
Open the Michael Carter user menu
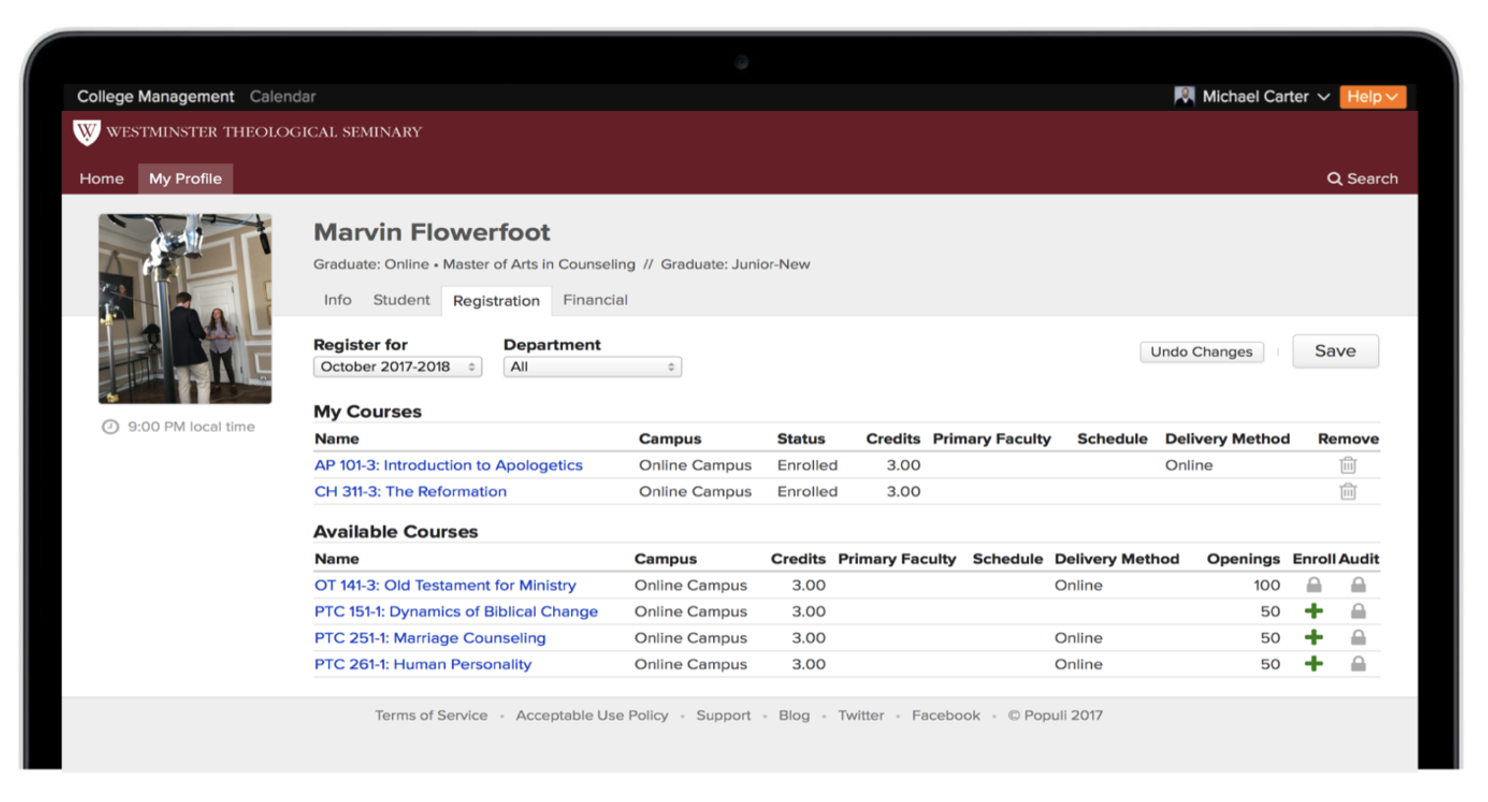(x=1254, y=97)
